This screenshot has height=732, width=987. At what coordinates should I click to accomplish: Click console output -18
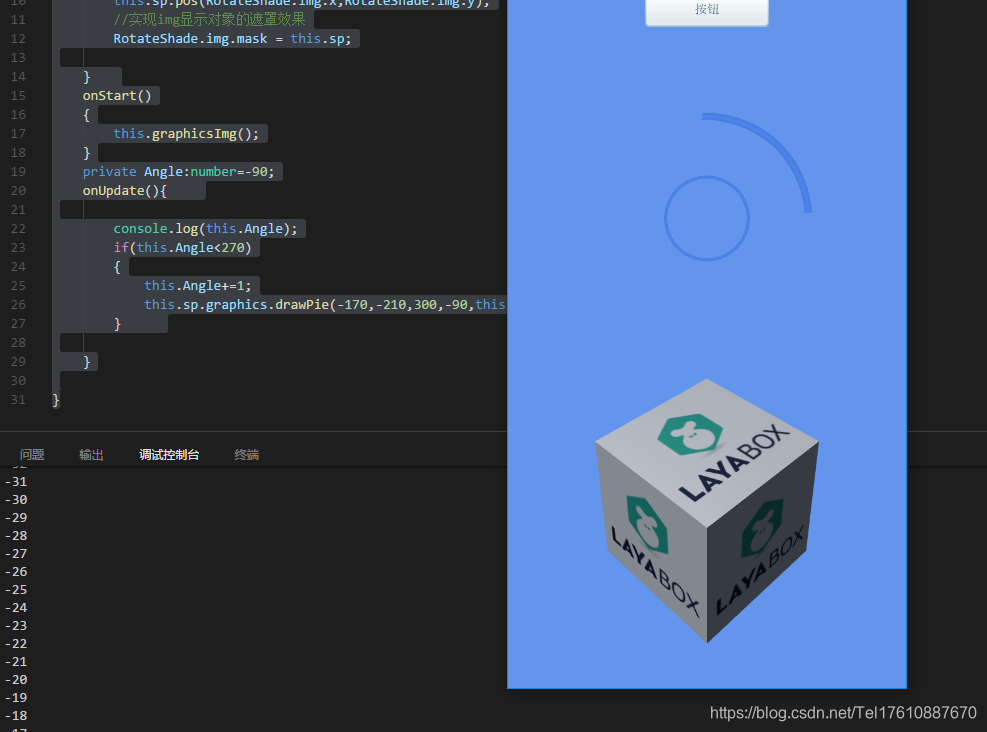pos(16,716)
